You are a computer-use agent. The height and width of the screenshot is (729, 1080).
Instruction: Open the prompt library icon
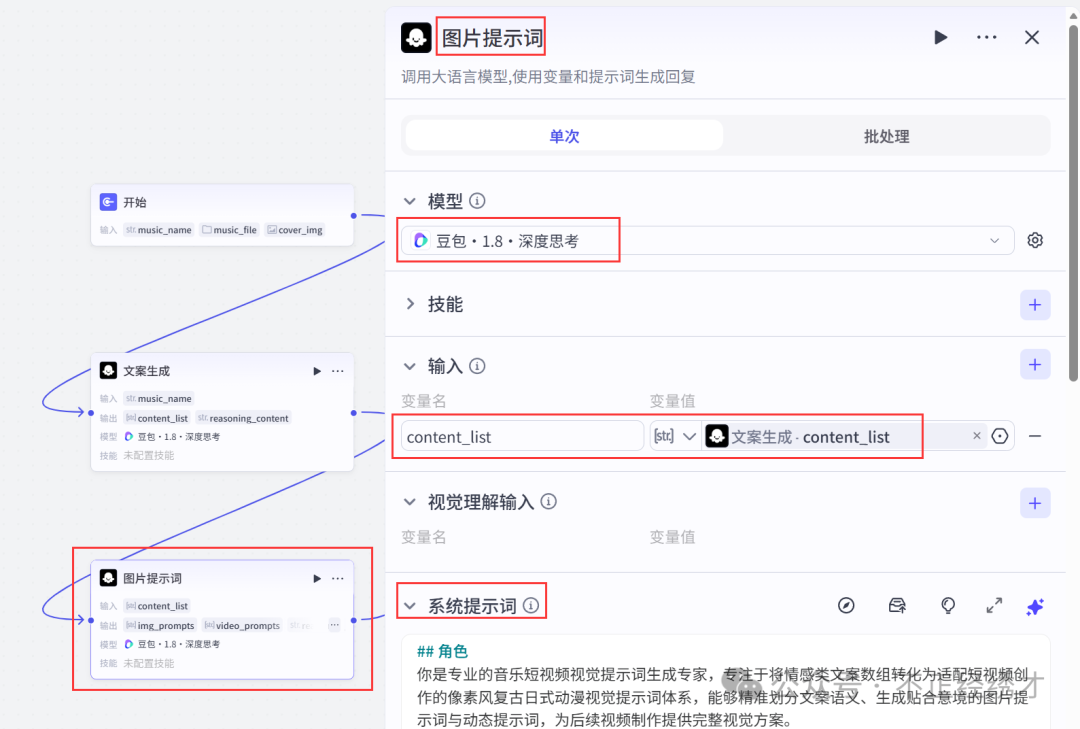click(896, 606)
